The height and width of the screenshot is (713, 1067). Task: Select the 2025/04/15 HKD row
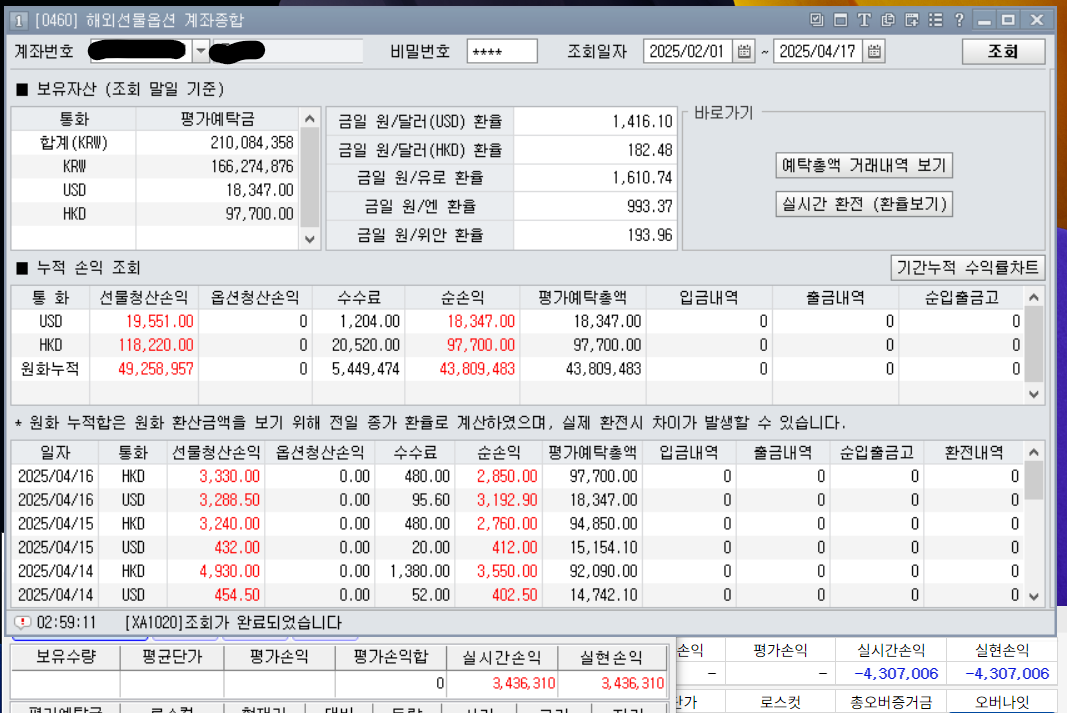[x=517, y=524]
